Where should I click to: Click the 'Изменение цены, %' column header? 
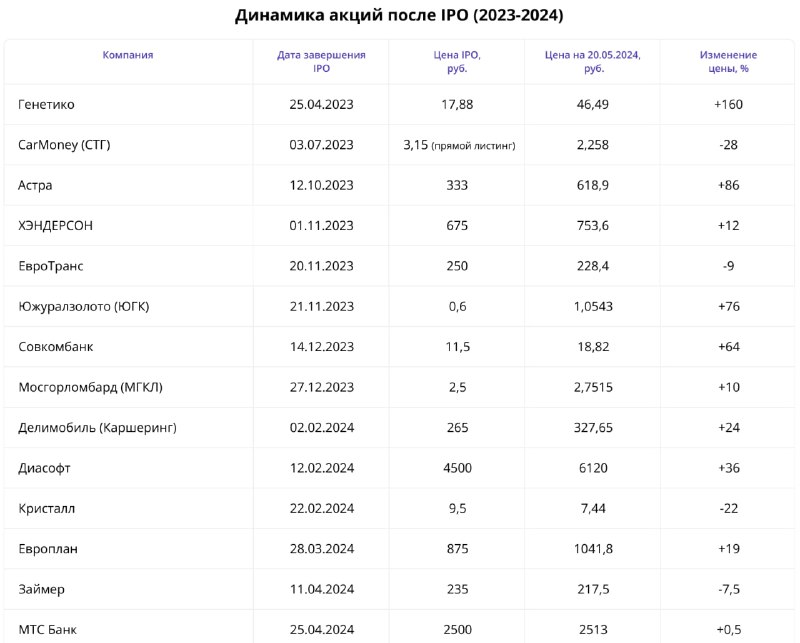(728, 62)
